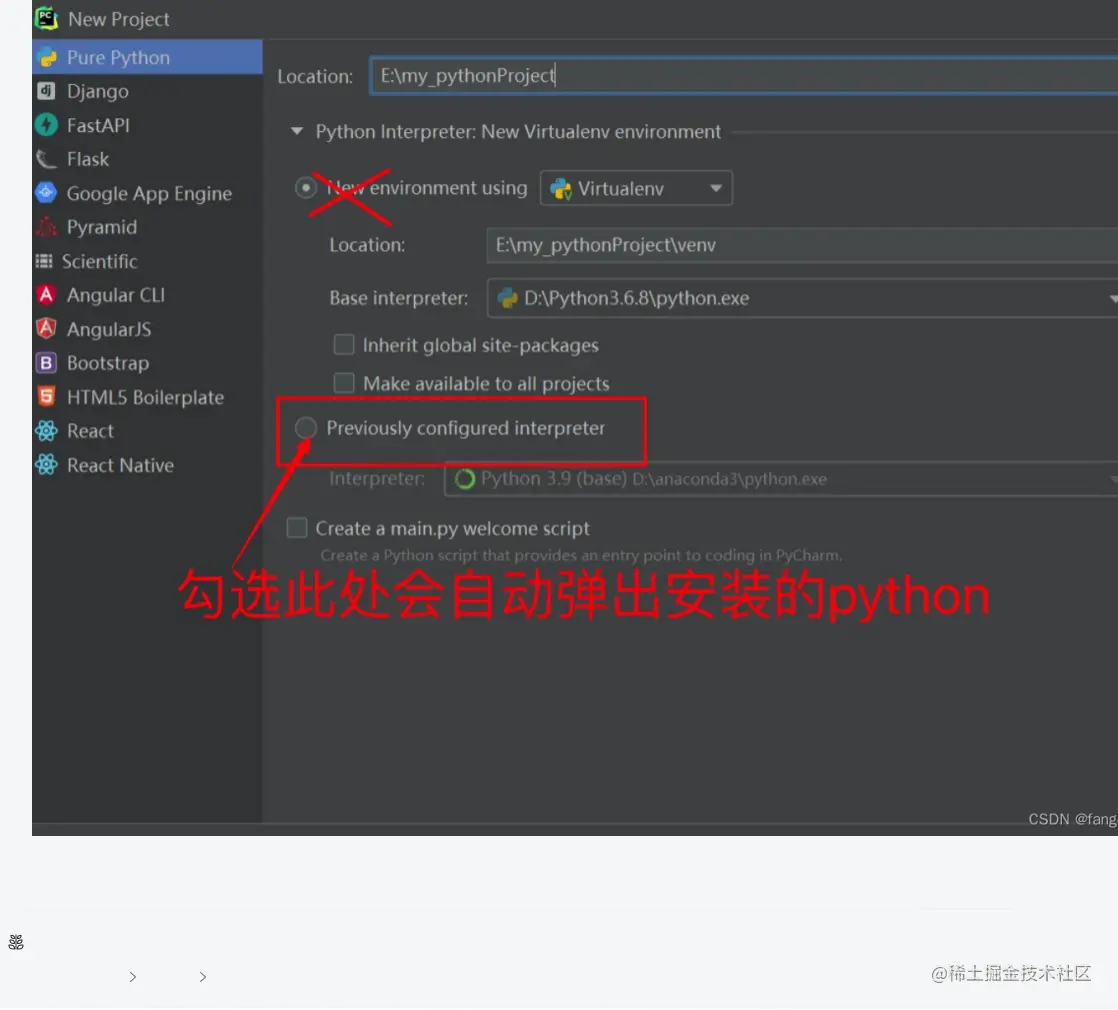This screenshot has height=1010, width=1118.
Task: Click the Django project type icon
Action: [46, 91]
